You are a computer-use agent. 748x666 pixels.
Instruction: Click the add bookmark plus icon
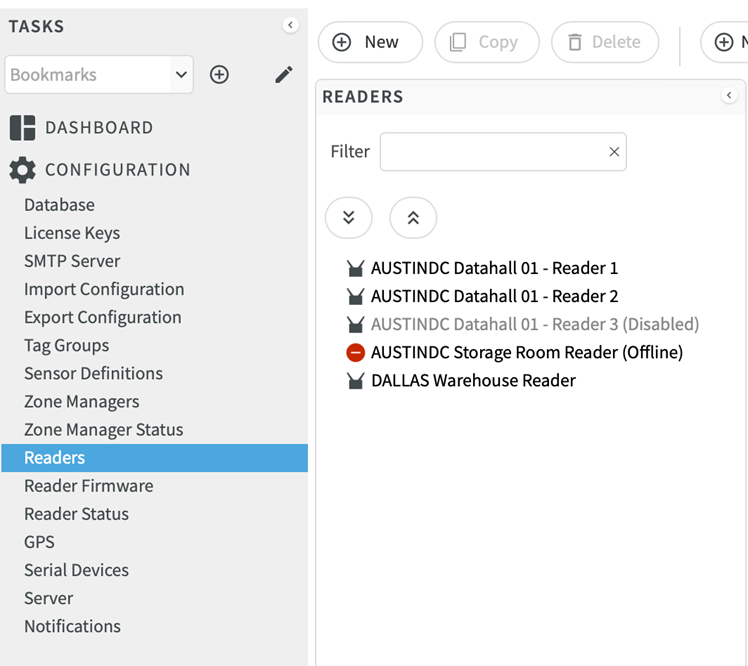[219, 75]
